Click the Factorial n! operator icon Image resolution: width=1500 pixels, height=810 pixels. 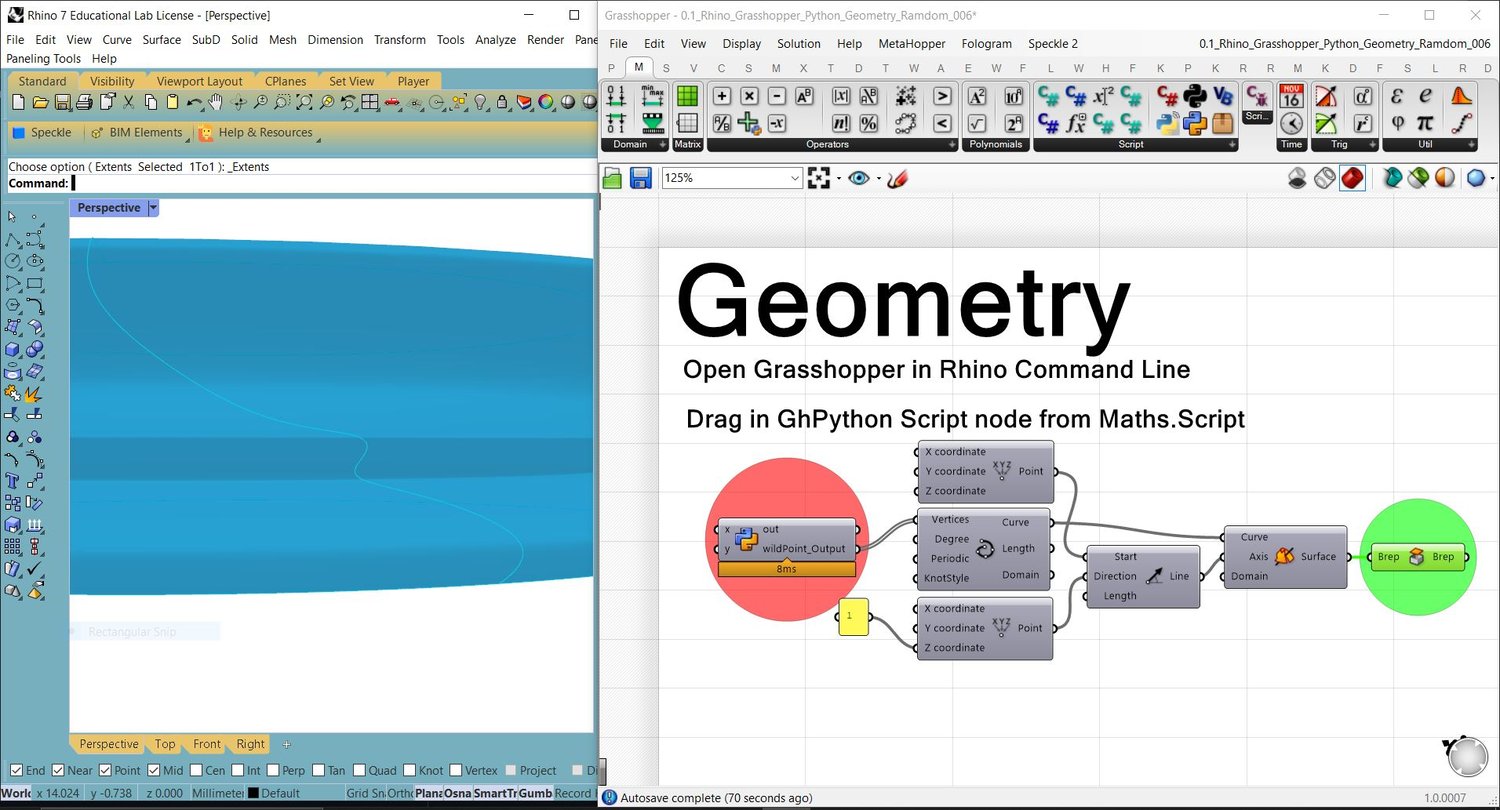841,123
